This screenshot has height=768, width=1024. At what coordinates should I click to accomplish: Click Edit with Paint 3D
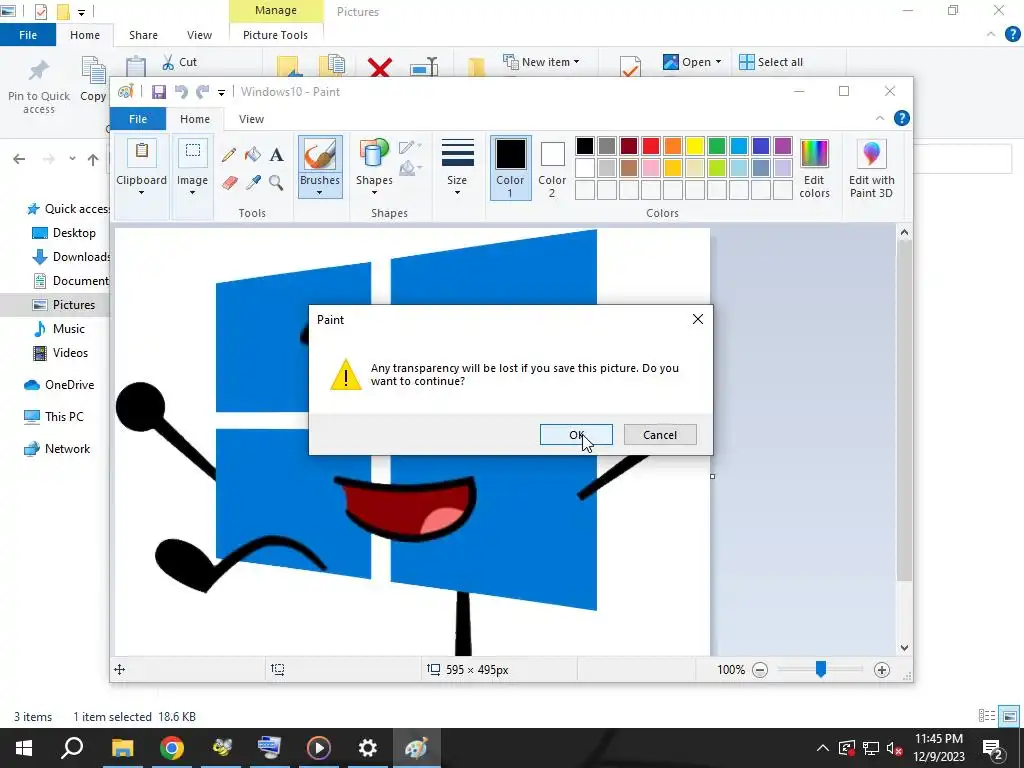click(x=871, y=168)
